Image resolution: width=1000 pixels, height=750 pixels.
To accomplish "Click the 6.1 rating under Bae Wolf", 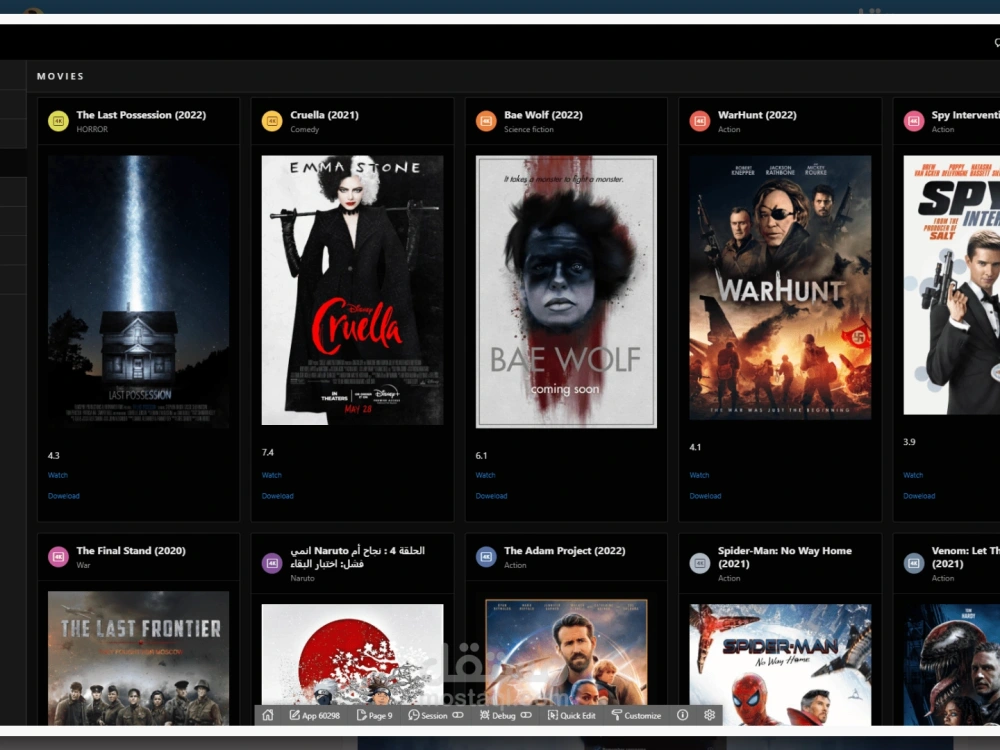I will [482, 455].
